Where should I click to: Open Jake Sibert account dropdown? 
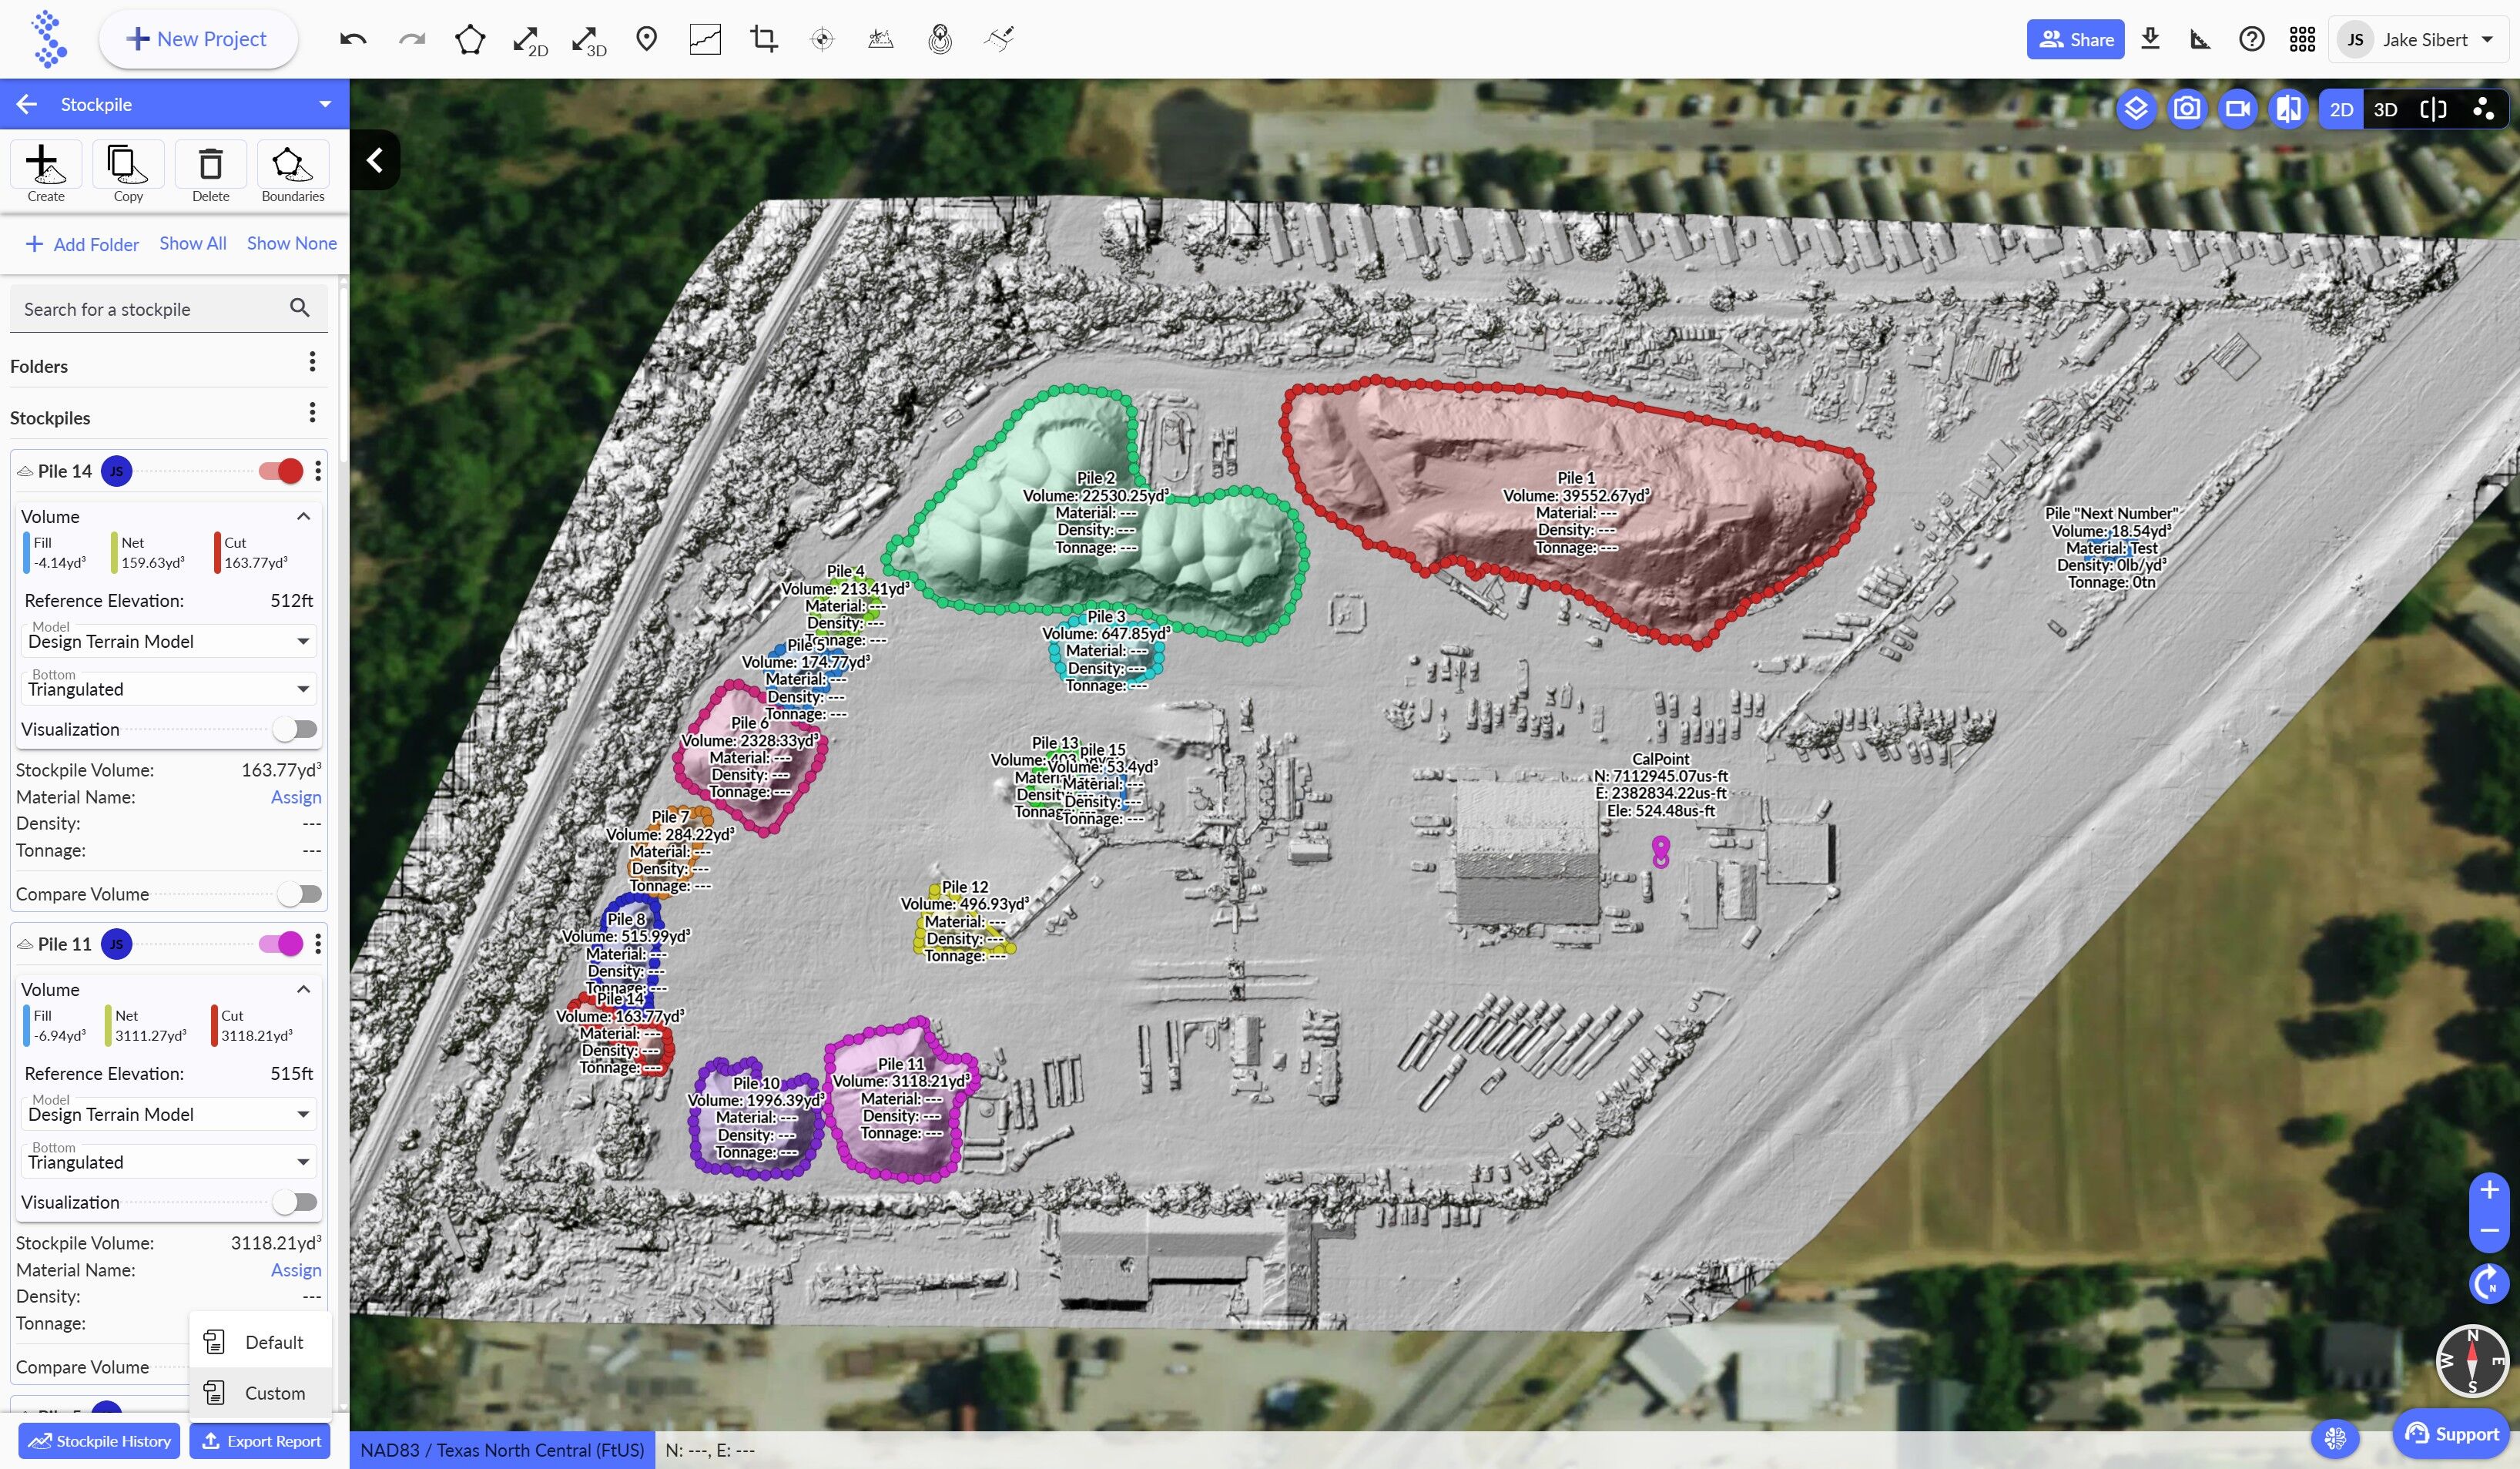click(2419, 39)
